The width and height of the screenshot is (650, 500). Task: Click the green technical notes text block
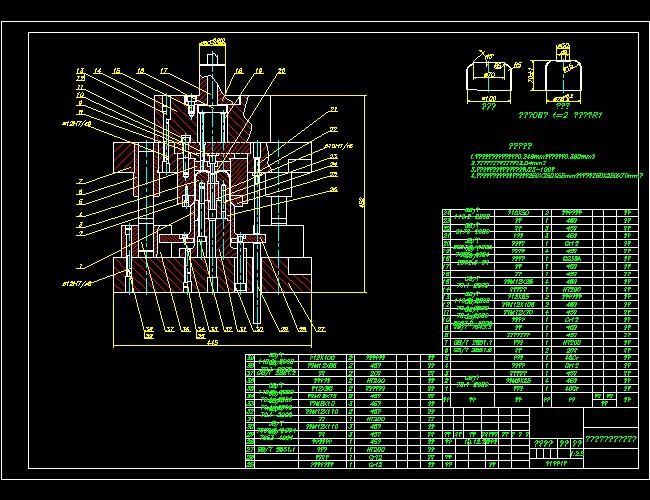(560, 167)
